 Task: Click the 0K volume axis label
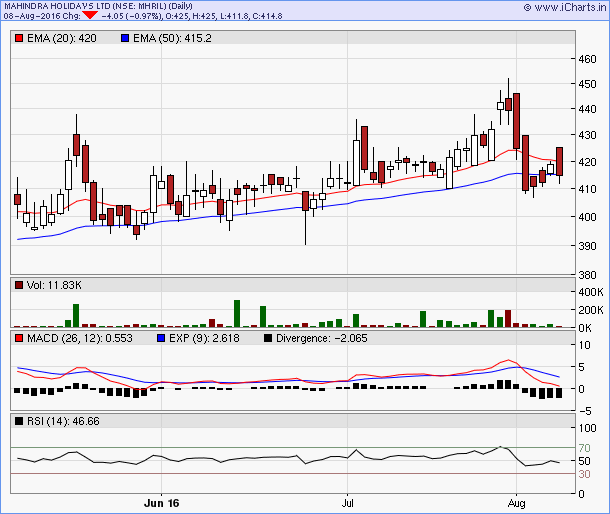585,328
